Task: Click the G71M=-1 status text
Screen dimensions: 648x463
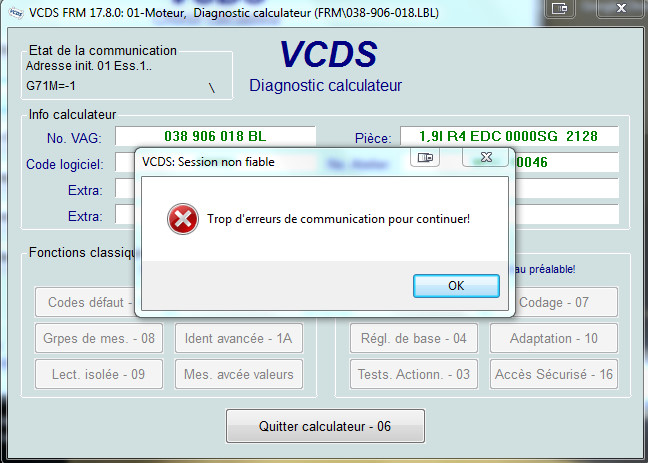Action: tap(51, 86)
